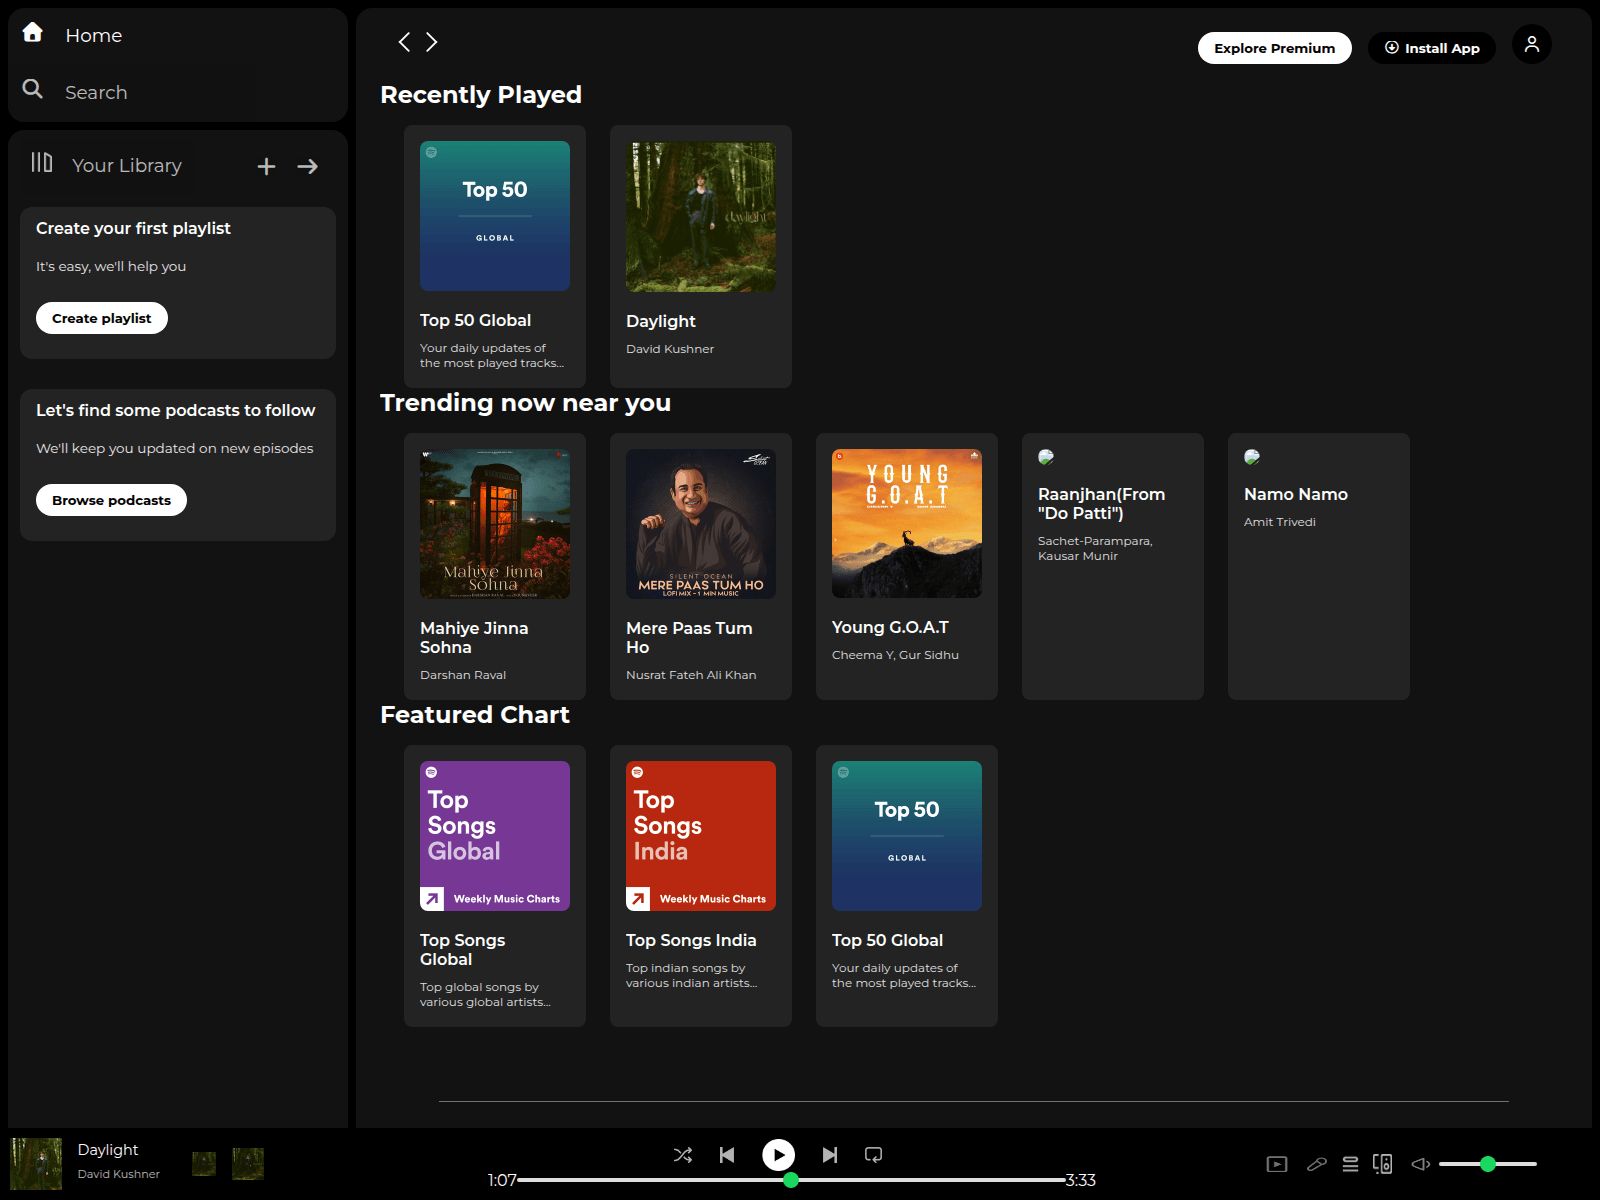1600x1200 pixels.
Task: Open Namo Namo card
Action: 1319,566
